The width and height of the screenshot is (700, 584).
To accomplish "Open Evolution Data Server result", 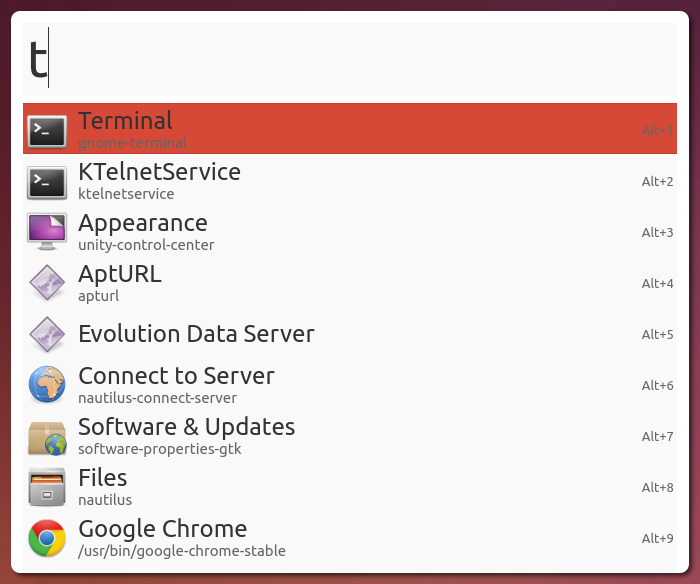I will coord(196,334).
